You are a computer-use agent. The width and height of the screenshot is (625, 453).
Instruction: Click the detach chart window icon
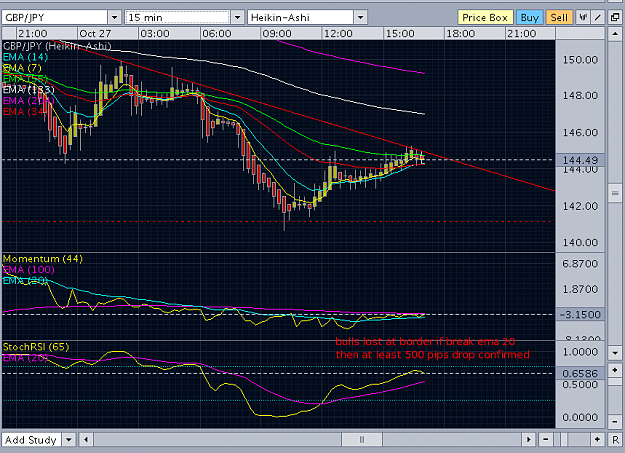[x=615, y=17]
